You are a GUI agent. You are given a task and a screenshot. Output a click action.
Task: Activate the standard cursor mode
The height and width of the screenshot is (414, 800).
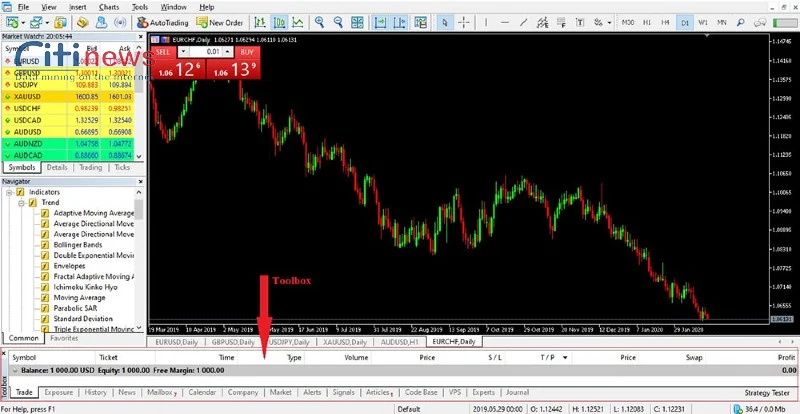tap(445, 22)
